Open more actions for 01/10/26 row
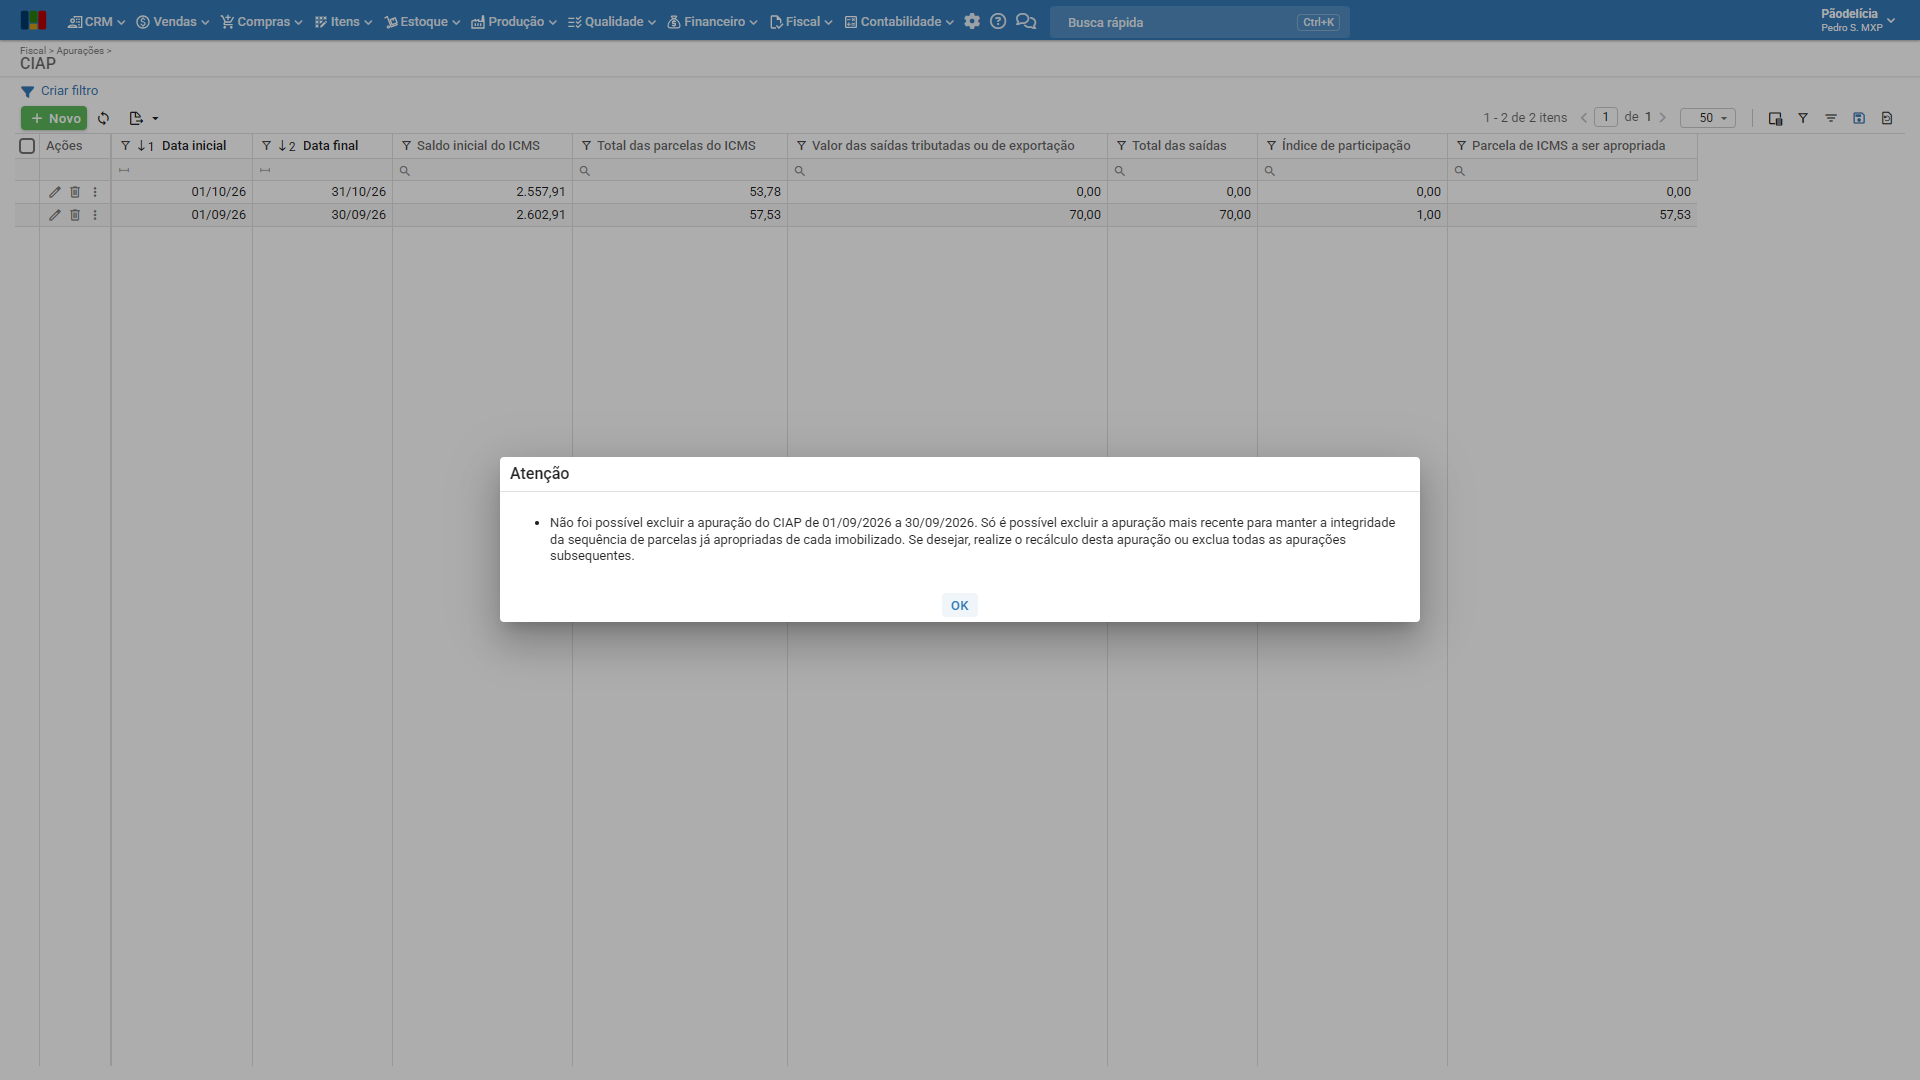Screen dimensions: 1920x1080 point(95,192)
